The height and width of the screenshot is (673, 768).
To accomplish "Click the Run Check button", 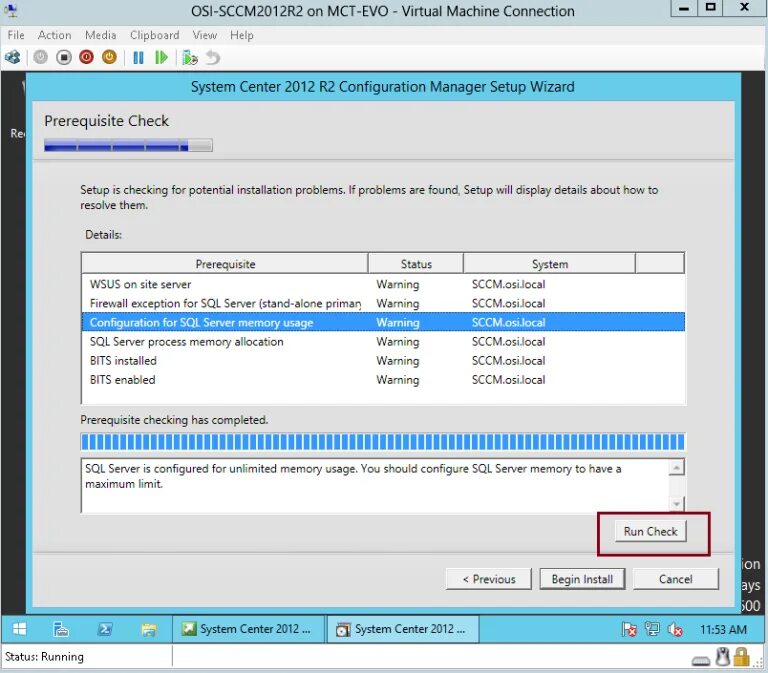I will tap(650, 531).
